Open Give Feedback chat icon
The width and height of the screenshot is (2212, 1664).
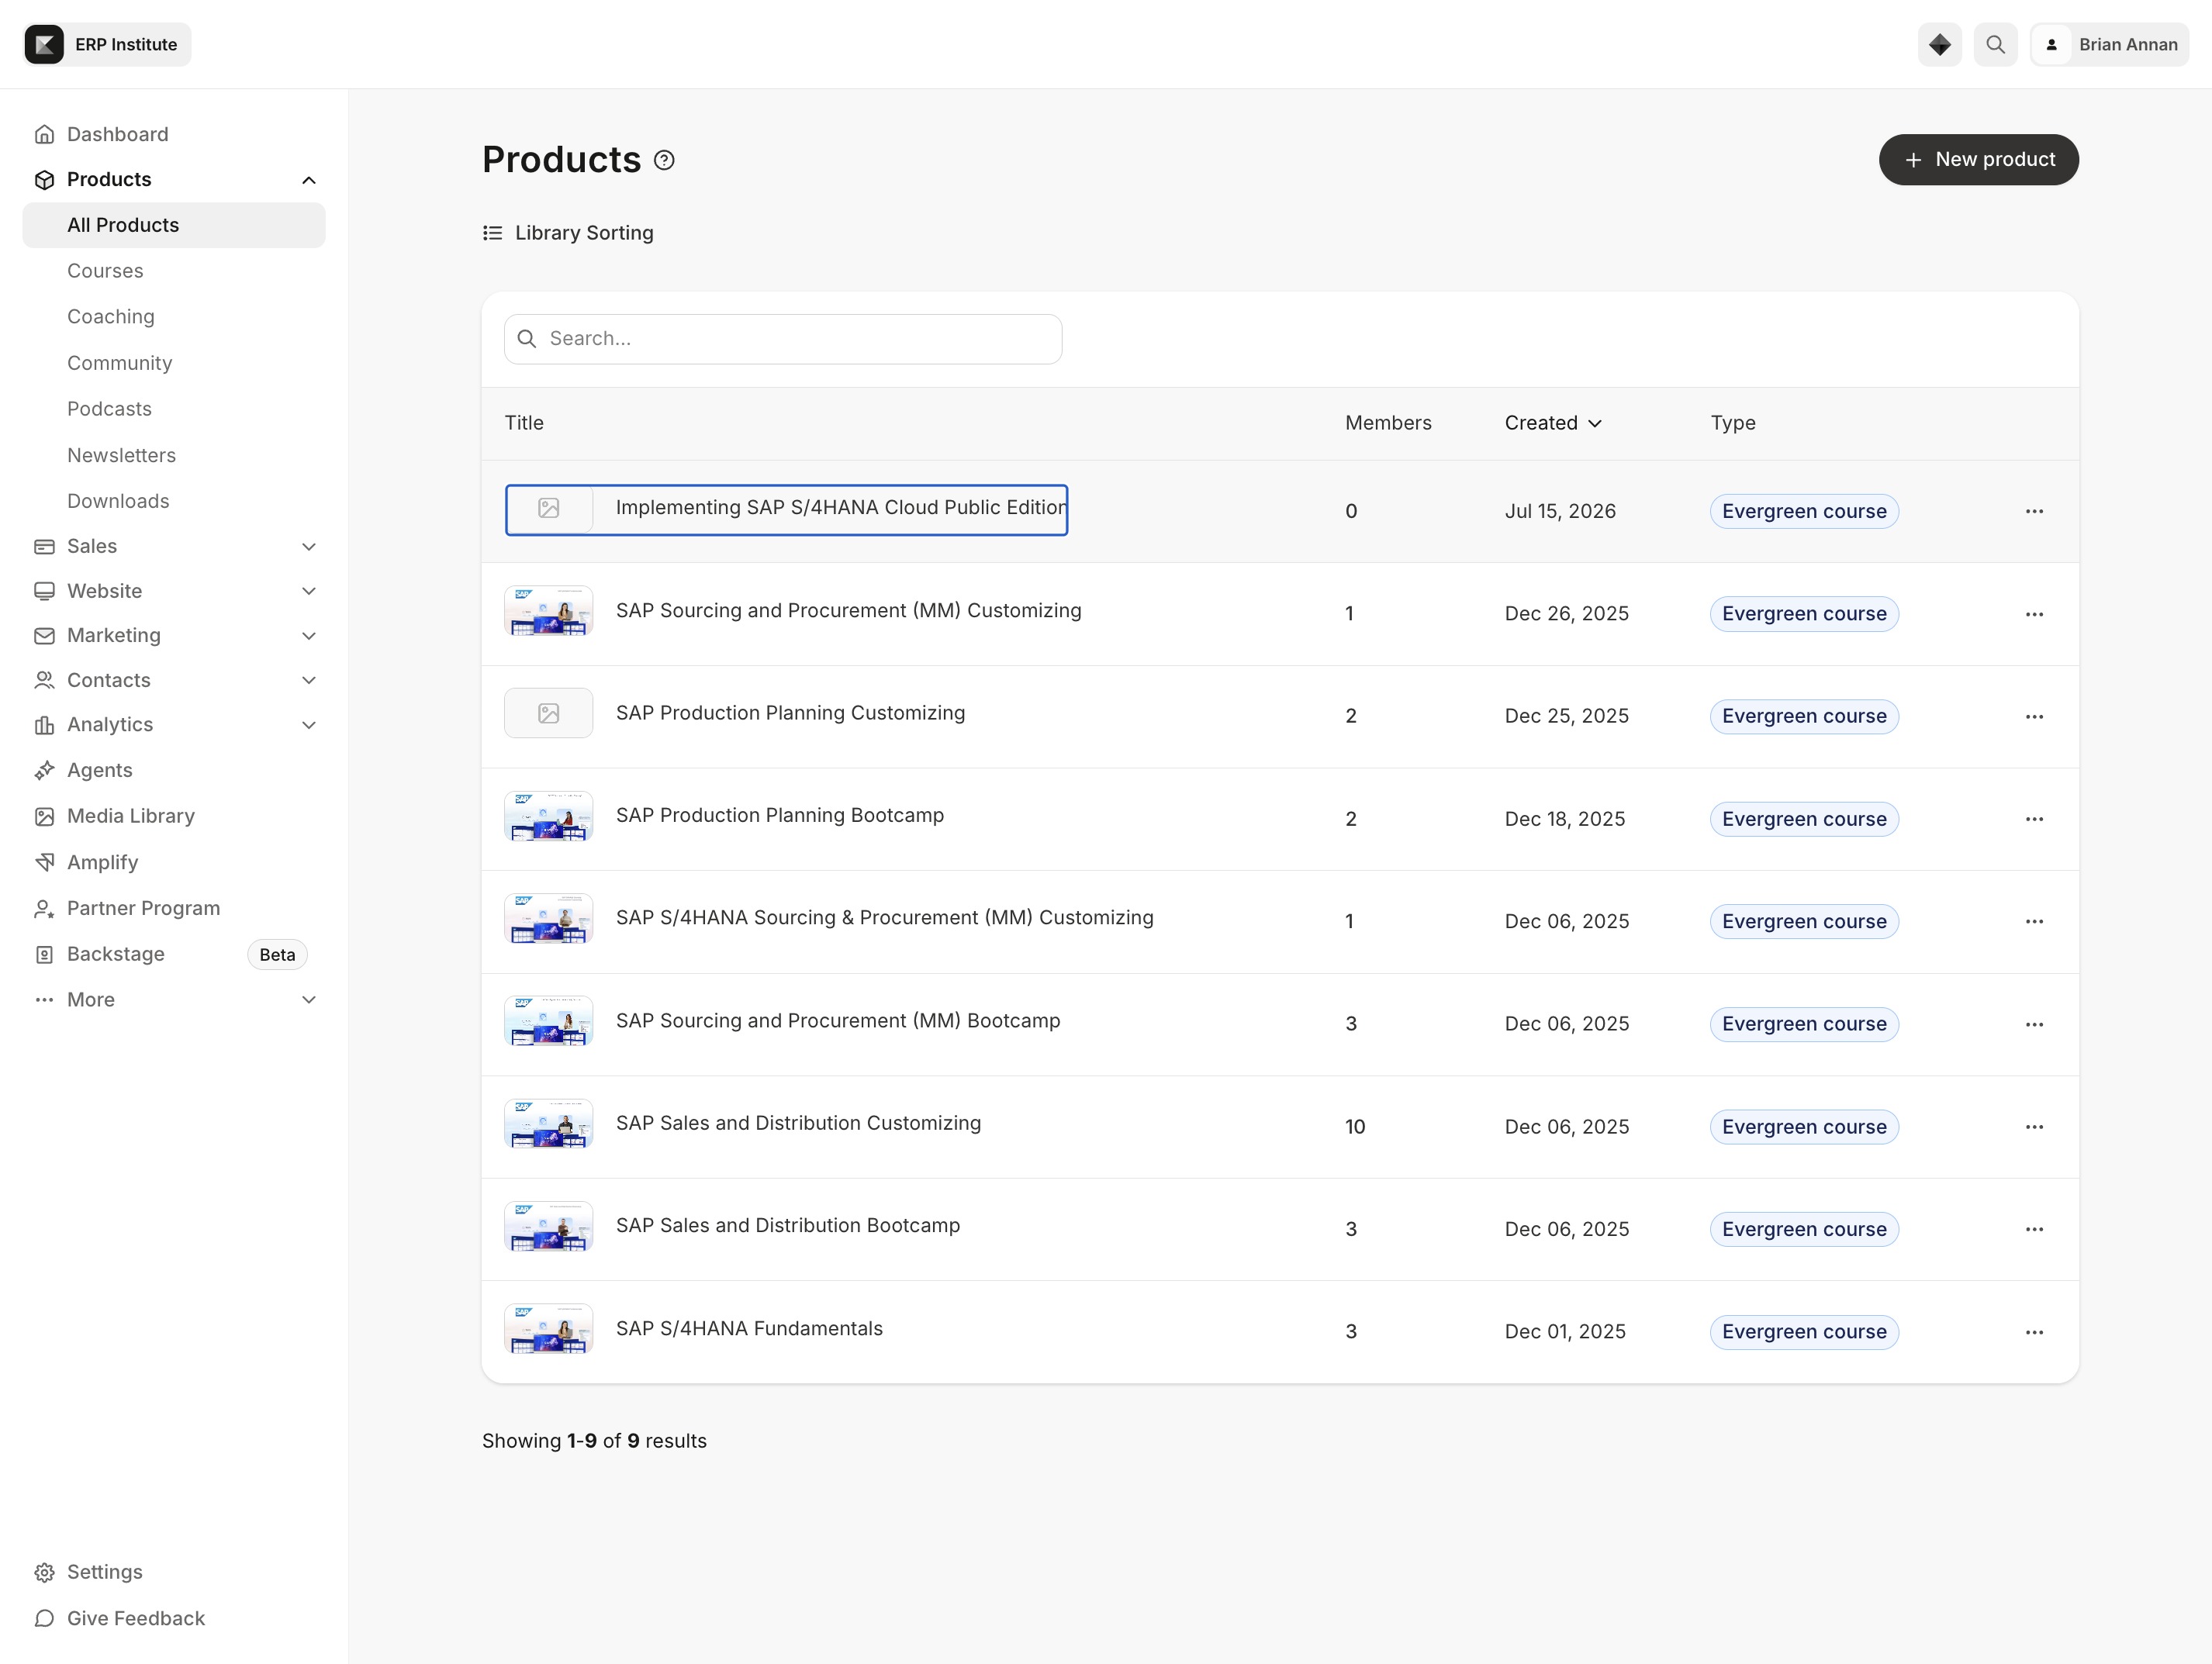pos(44,1618)
